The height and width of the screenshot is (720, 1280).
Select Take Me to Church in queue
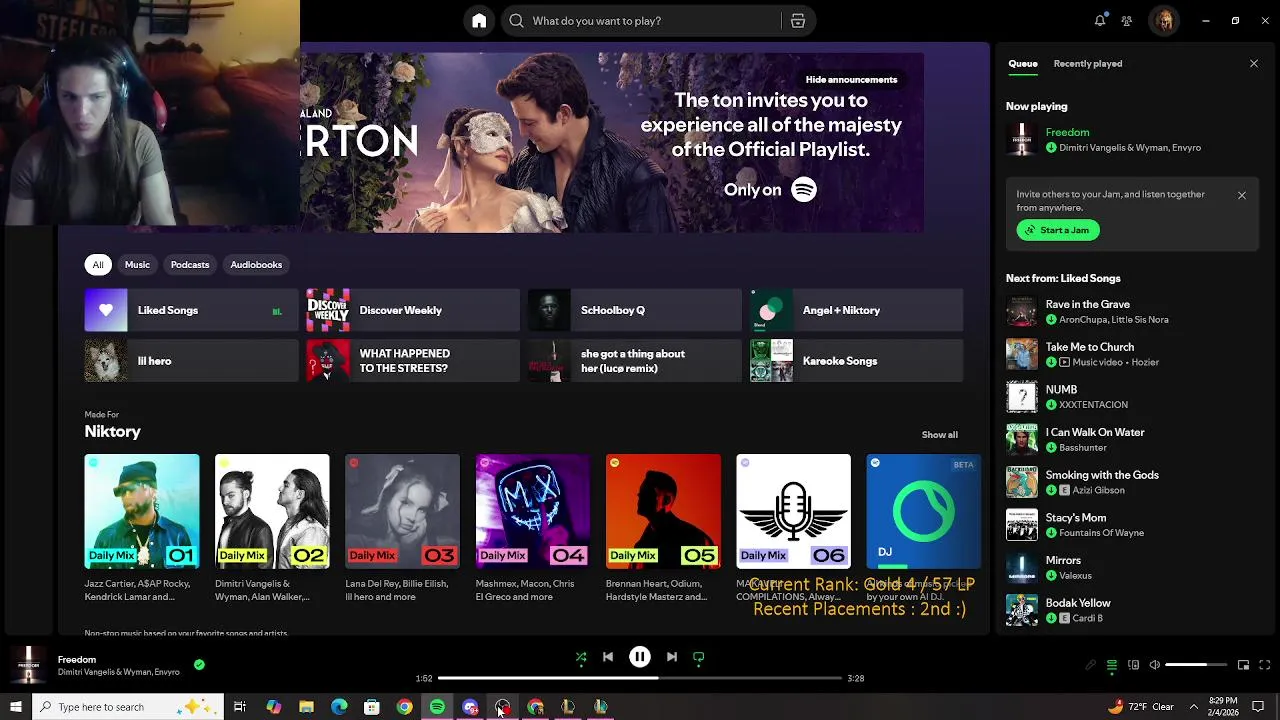pos(1132,354)
